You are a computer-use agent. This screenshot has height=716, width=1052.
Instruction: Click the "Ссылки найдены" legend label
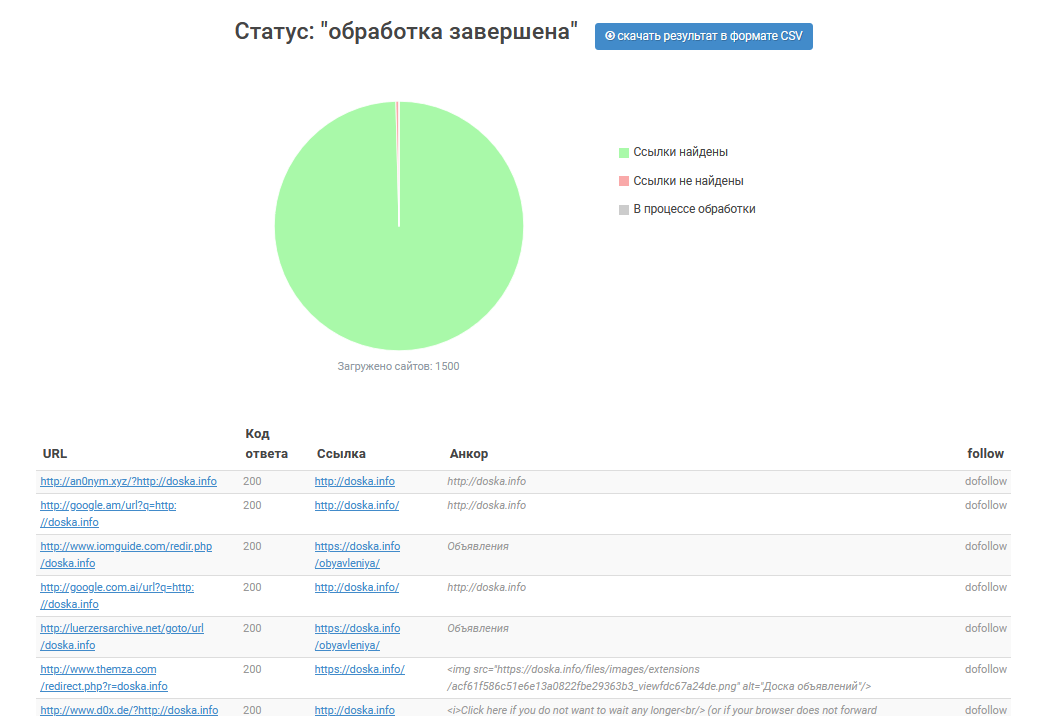680,152
